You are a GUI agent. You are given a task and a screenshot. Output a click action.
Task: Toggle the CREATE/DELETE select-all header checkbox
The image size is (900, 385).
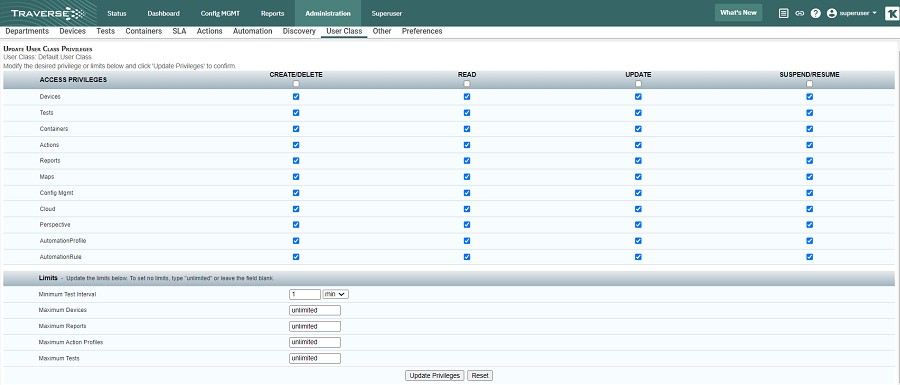tap(296, 84)
